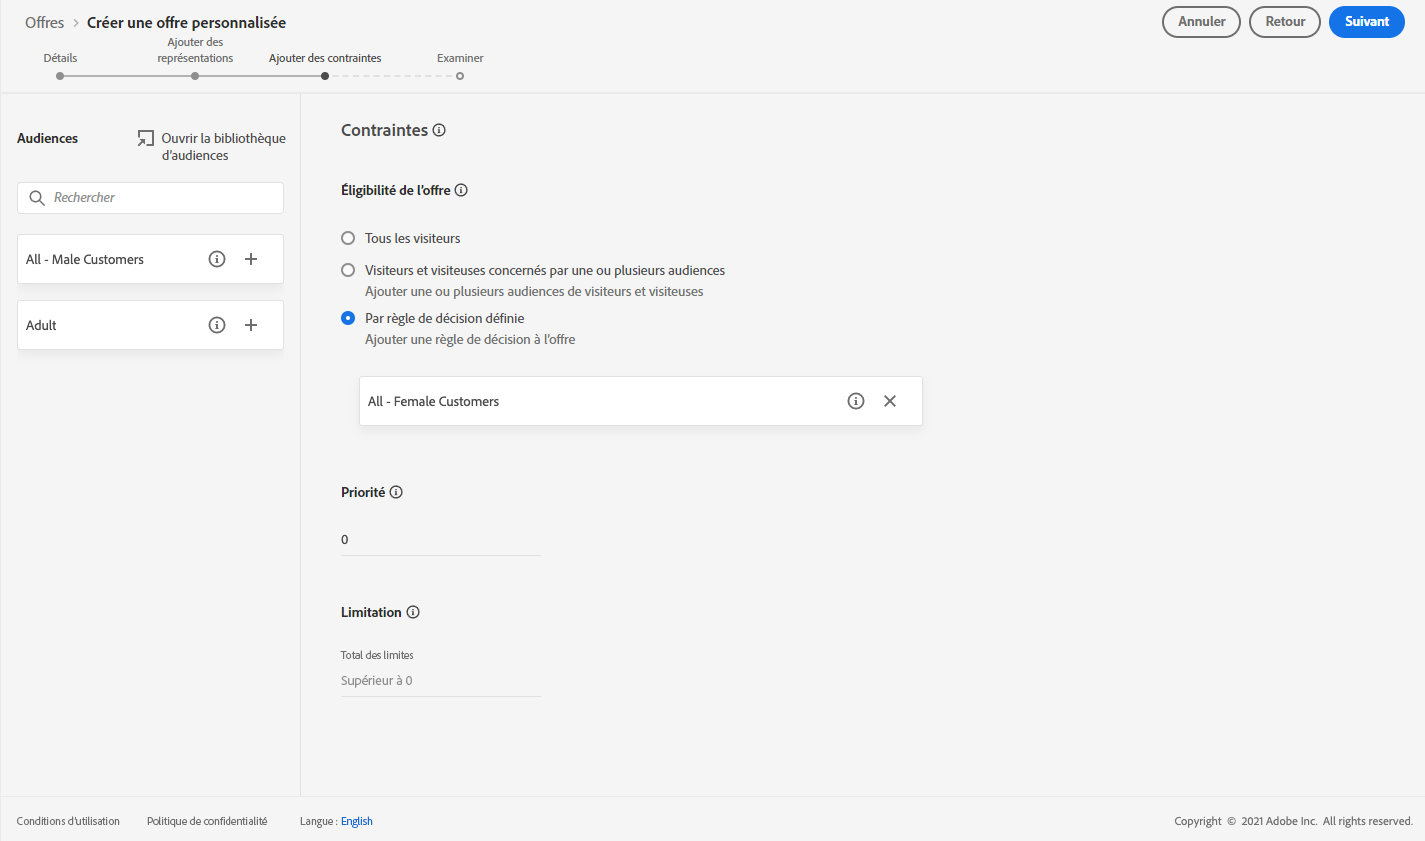
Task: Go to Ajouter des représentations step
Action: pyautogui.click(x=195, y=76)
